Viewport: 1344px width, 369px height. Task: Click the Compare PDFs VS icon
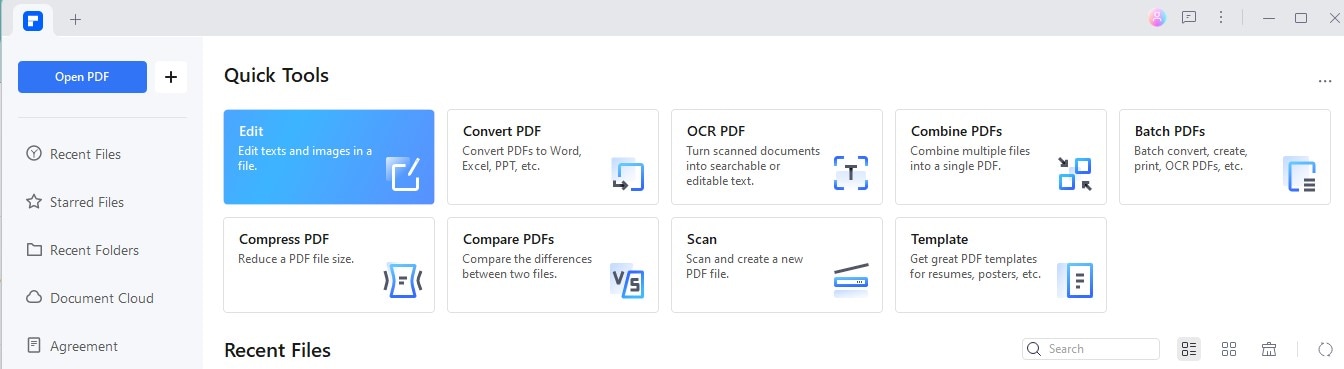(627, 281)
